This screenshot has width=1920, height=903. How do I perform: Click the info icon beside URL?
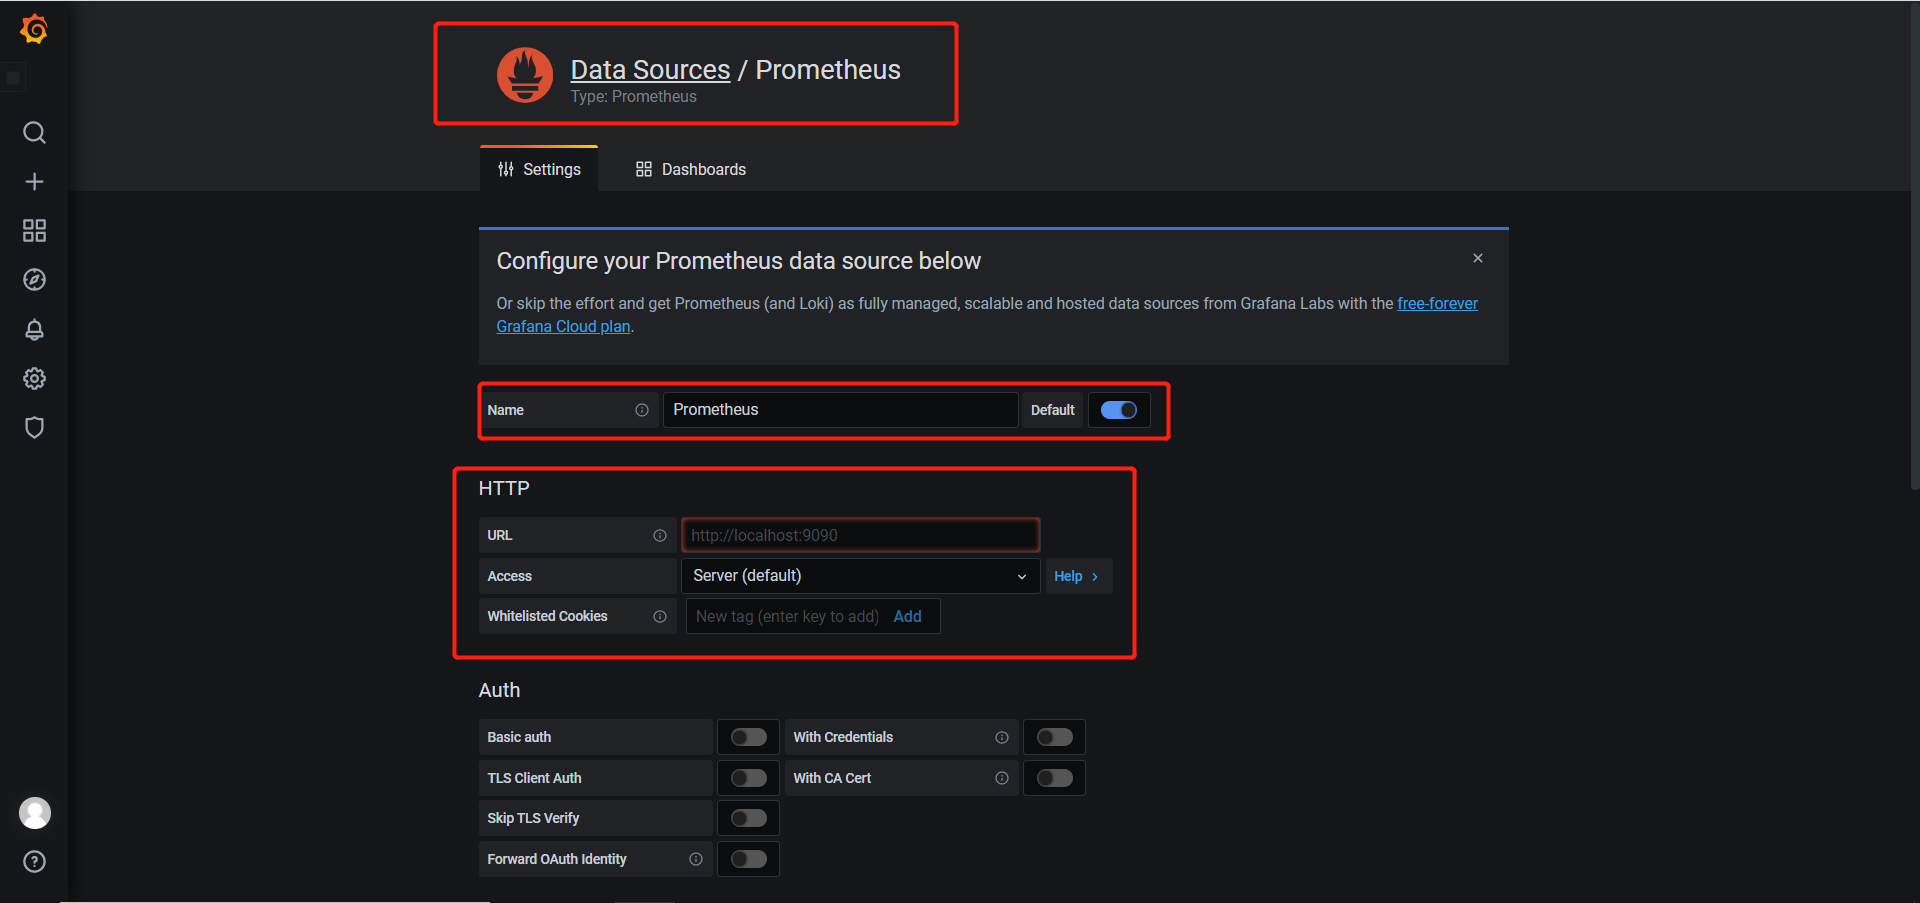[660, 536]
